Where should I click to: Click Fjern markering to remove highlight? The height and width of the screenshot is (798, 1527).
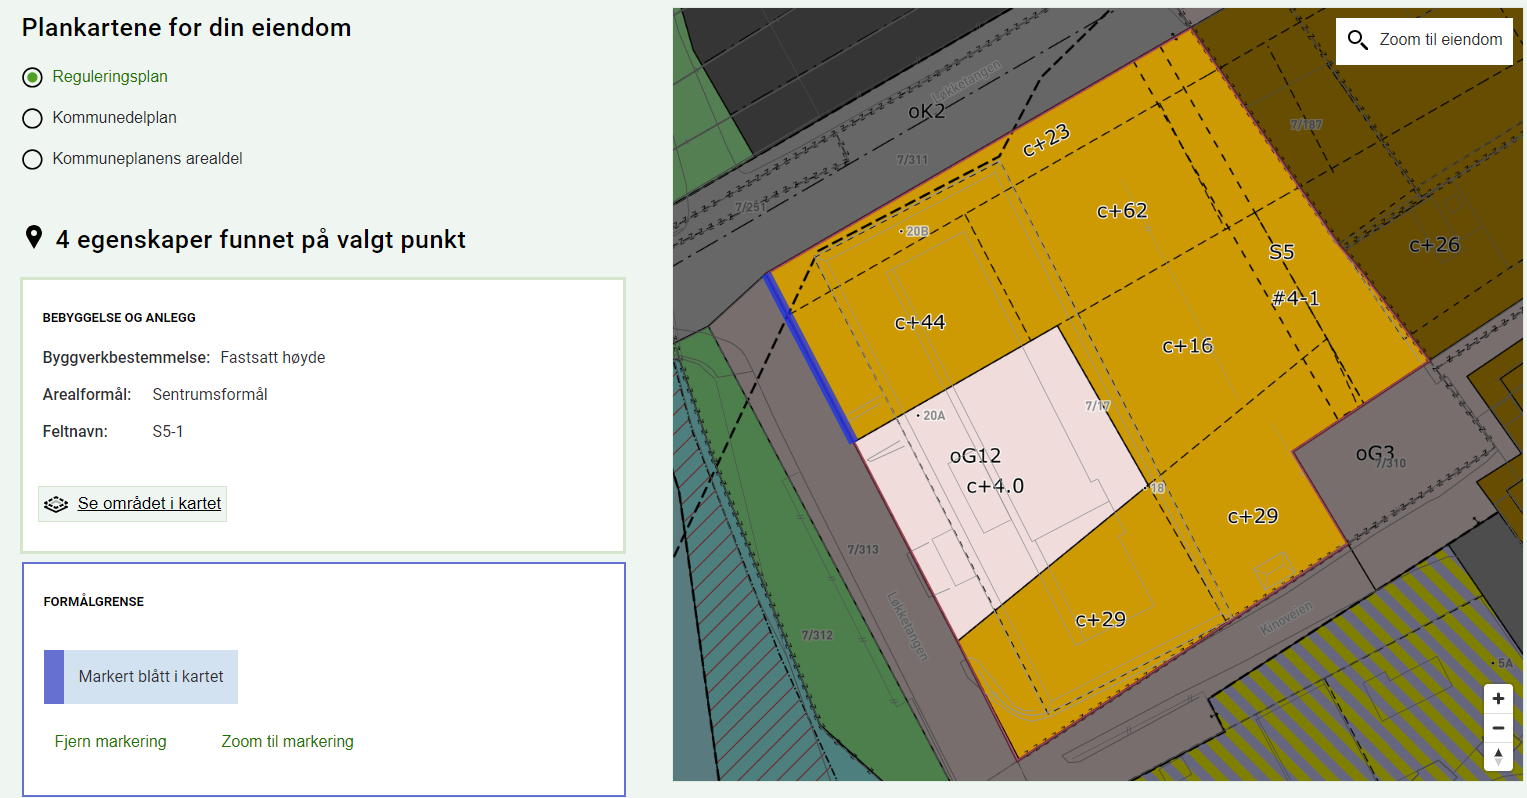pyautogui.click(x=110, y=741)
